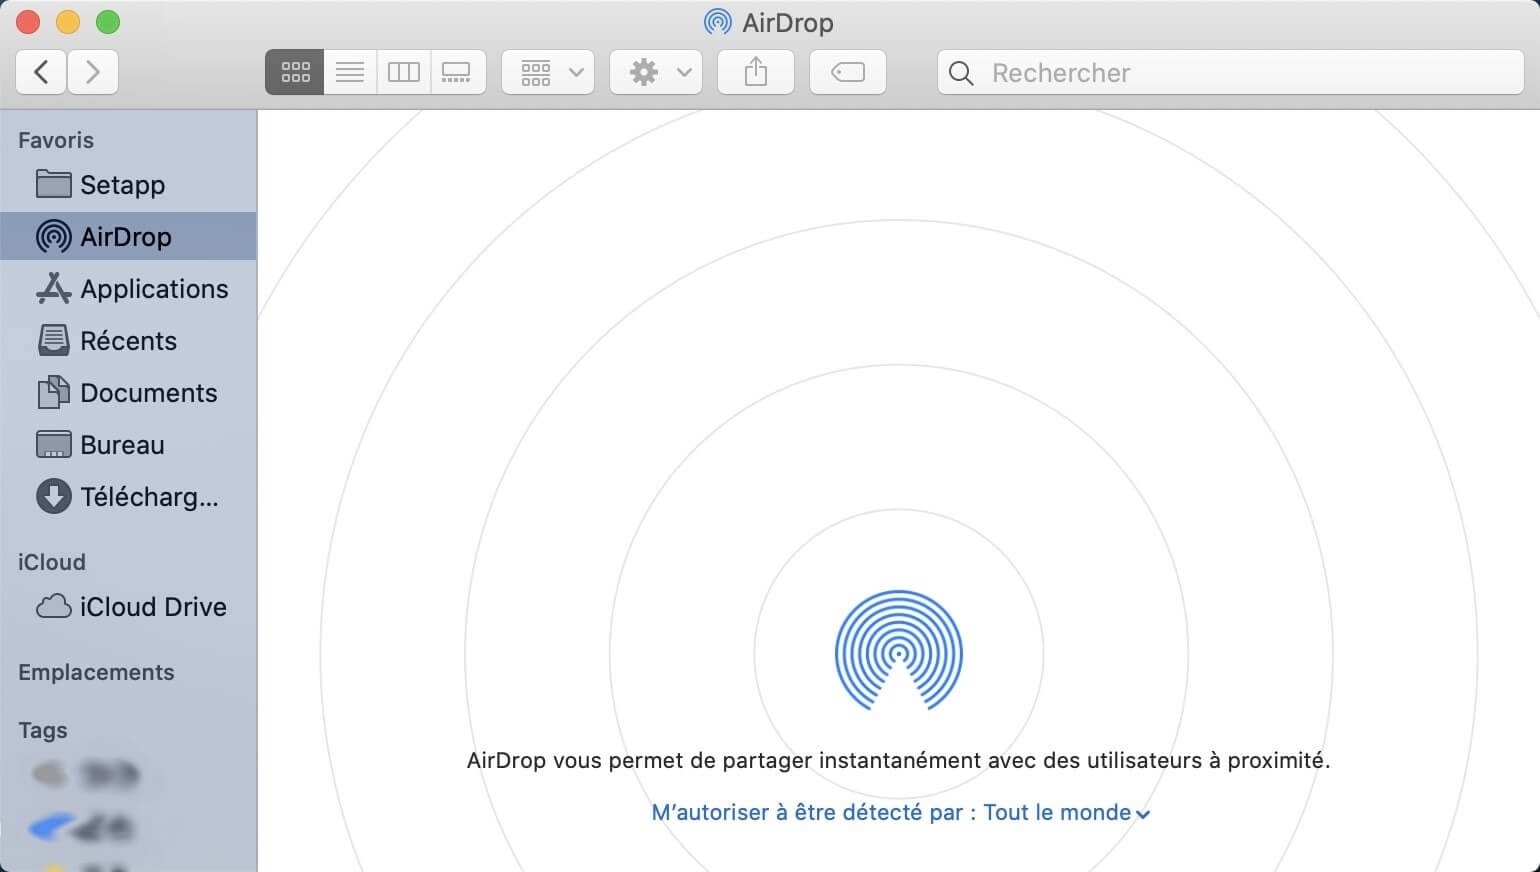1540x872 pixels.
Task: Click the magnifying glass search icon
Action: coord(961,73)
